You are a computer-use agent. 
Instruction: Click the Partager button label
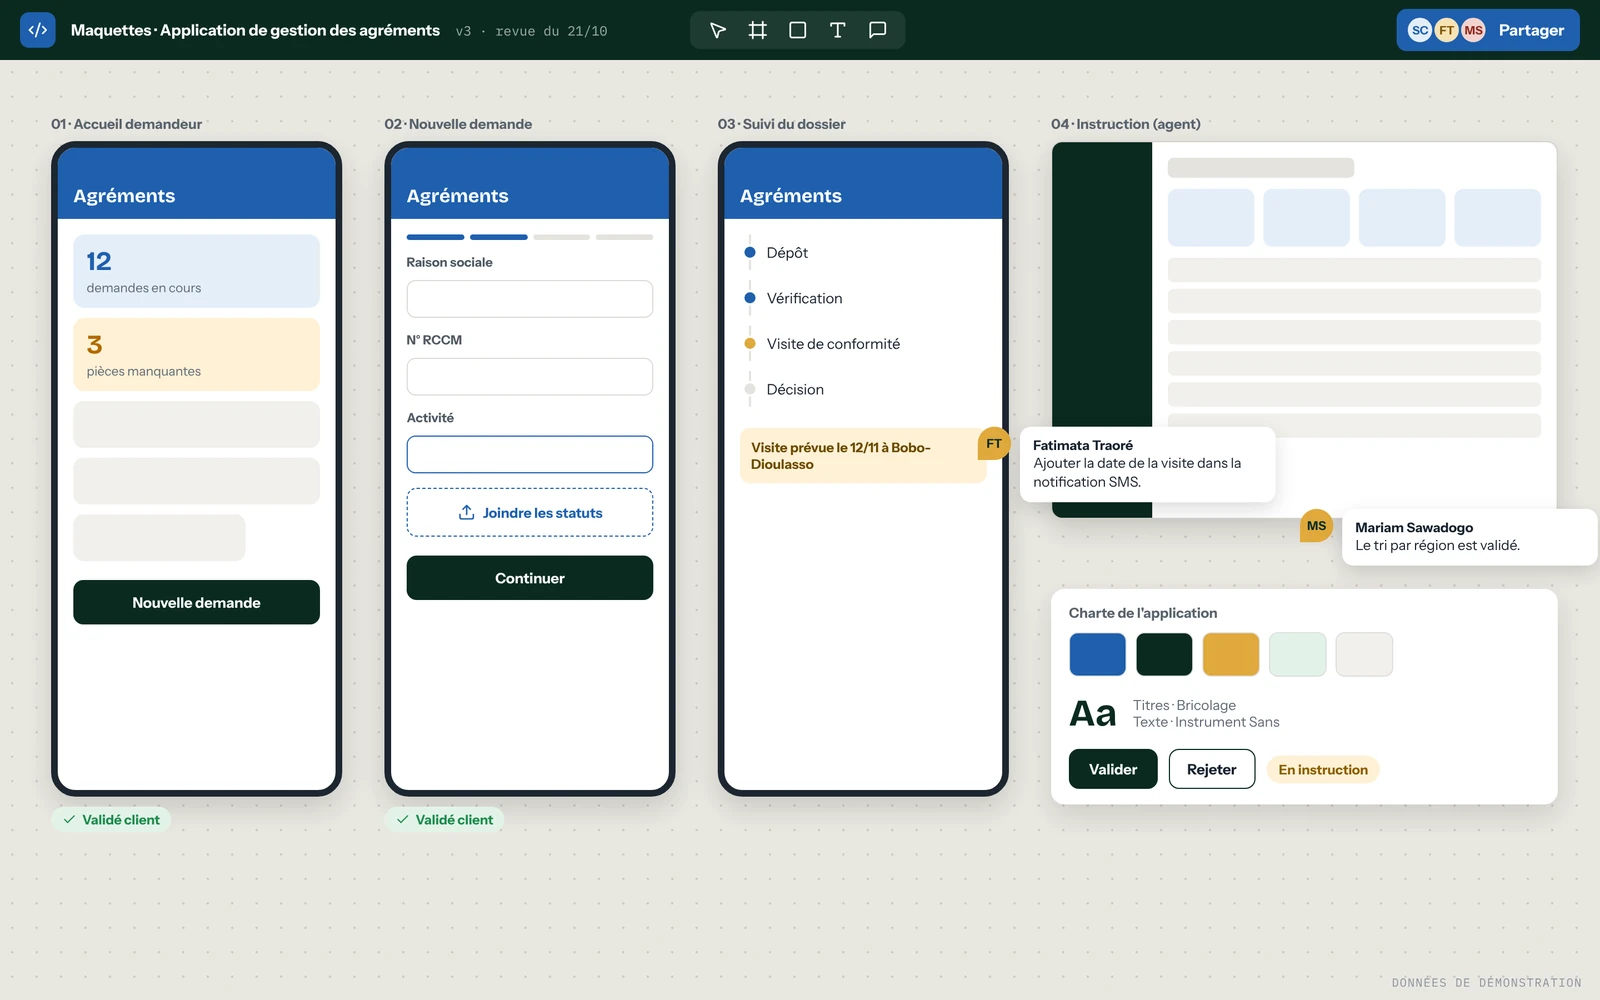pyautogui.click(x=1531, y=30)
